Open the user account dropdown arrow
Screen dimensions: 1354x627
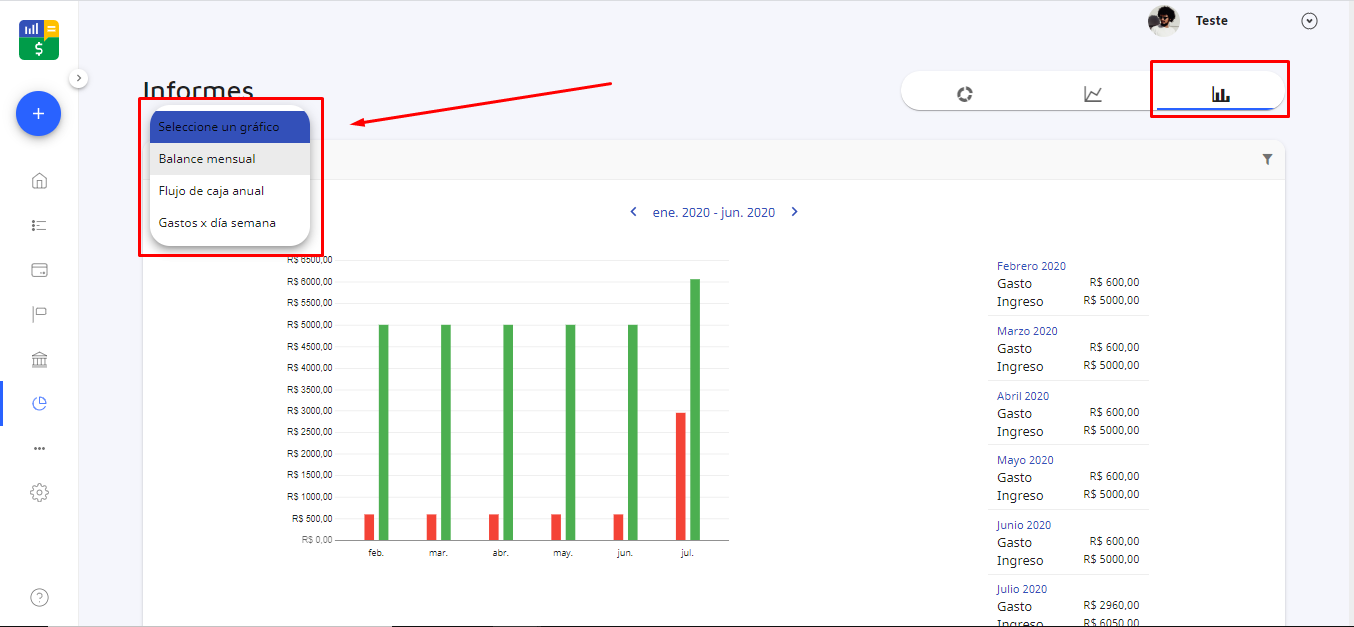[1309, 21]
